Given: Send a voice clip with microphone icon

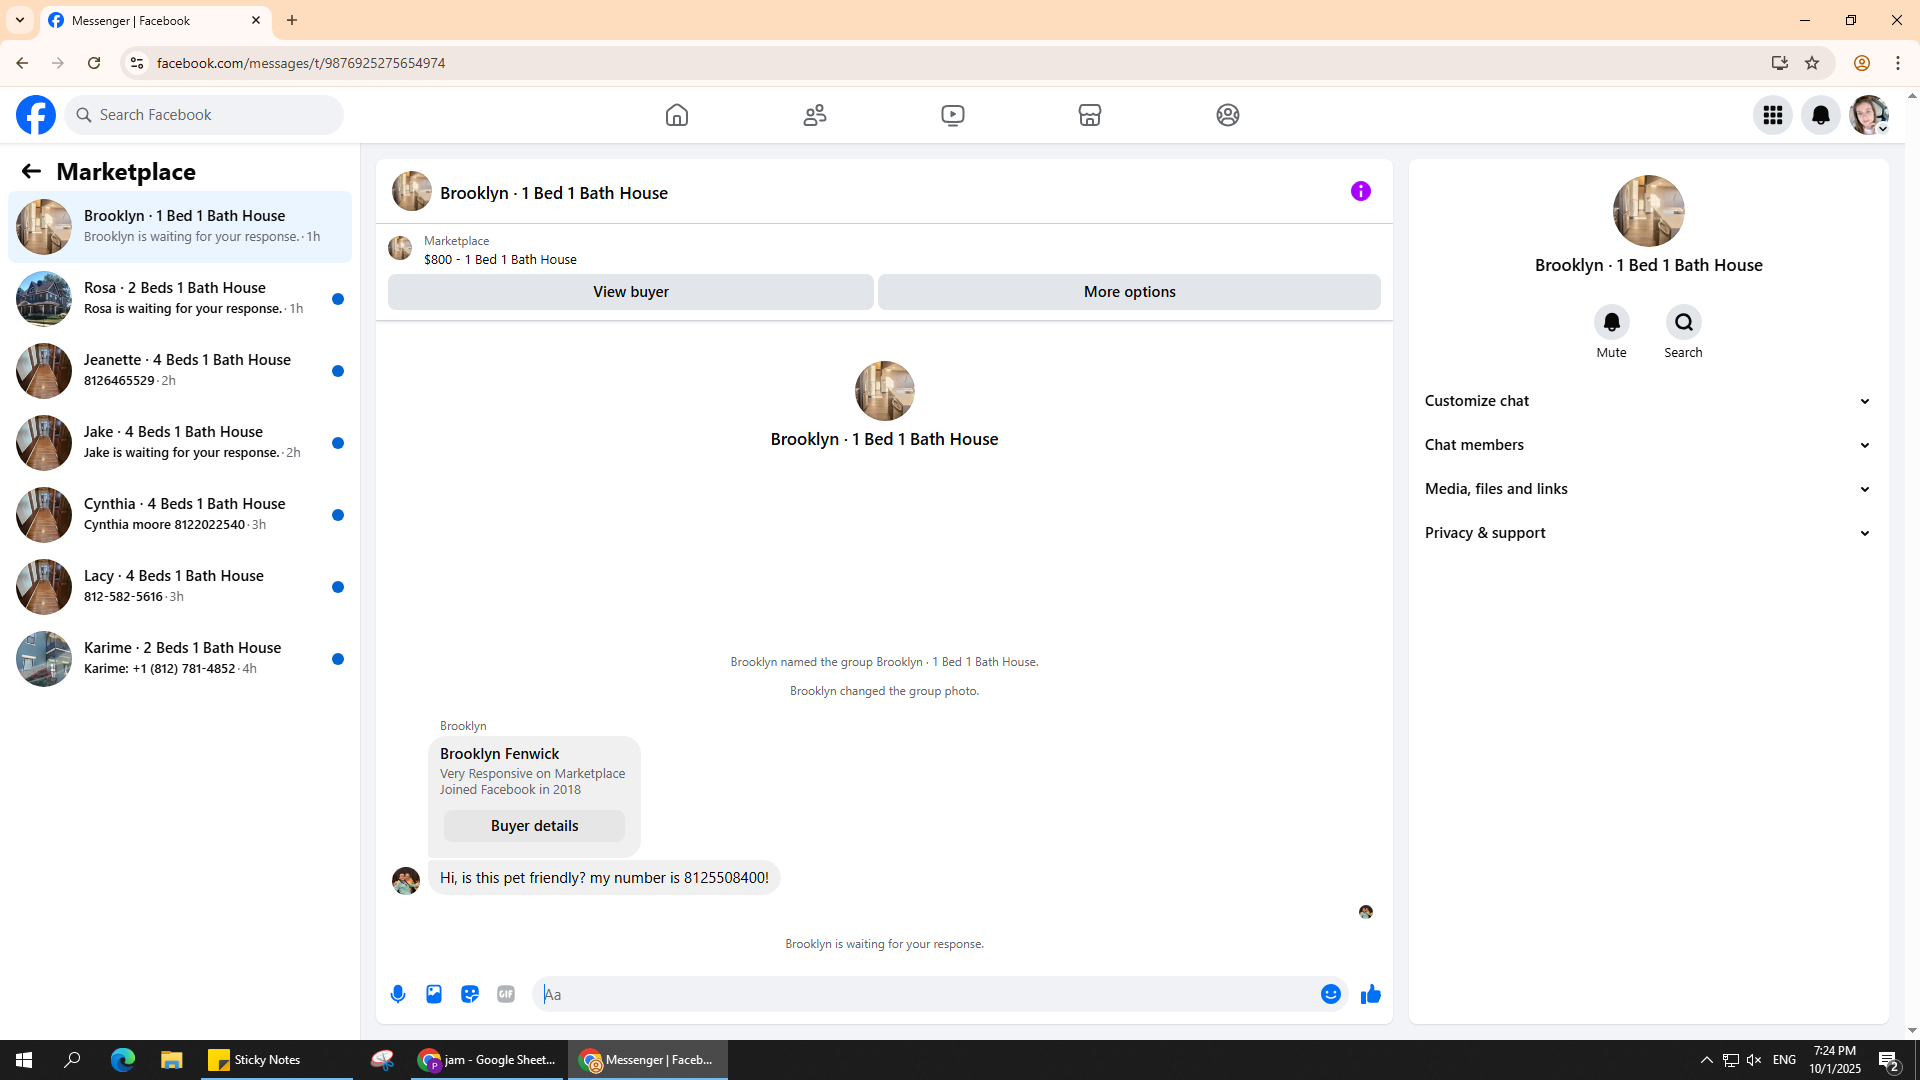Looking at the screenshot, I should coord(398,994).
